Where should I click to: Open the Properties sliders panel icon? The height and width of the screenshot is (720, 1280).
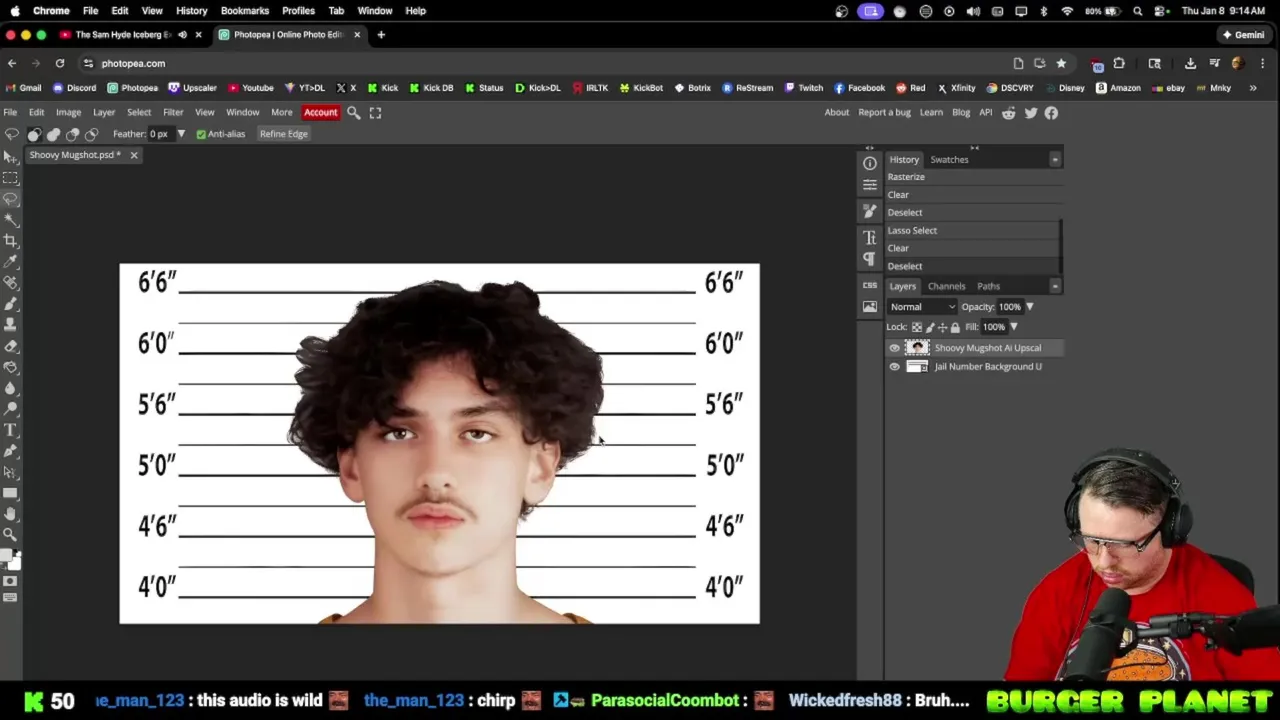(870, 185)
